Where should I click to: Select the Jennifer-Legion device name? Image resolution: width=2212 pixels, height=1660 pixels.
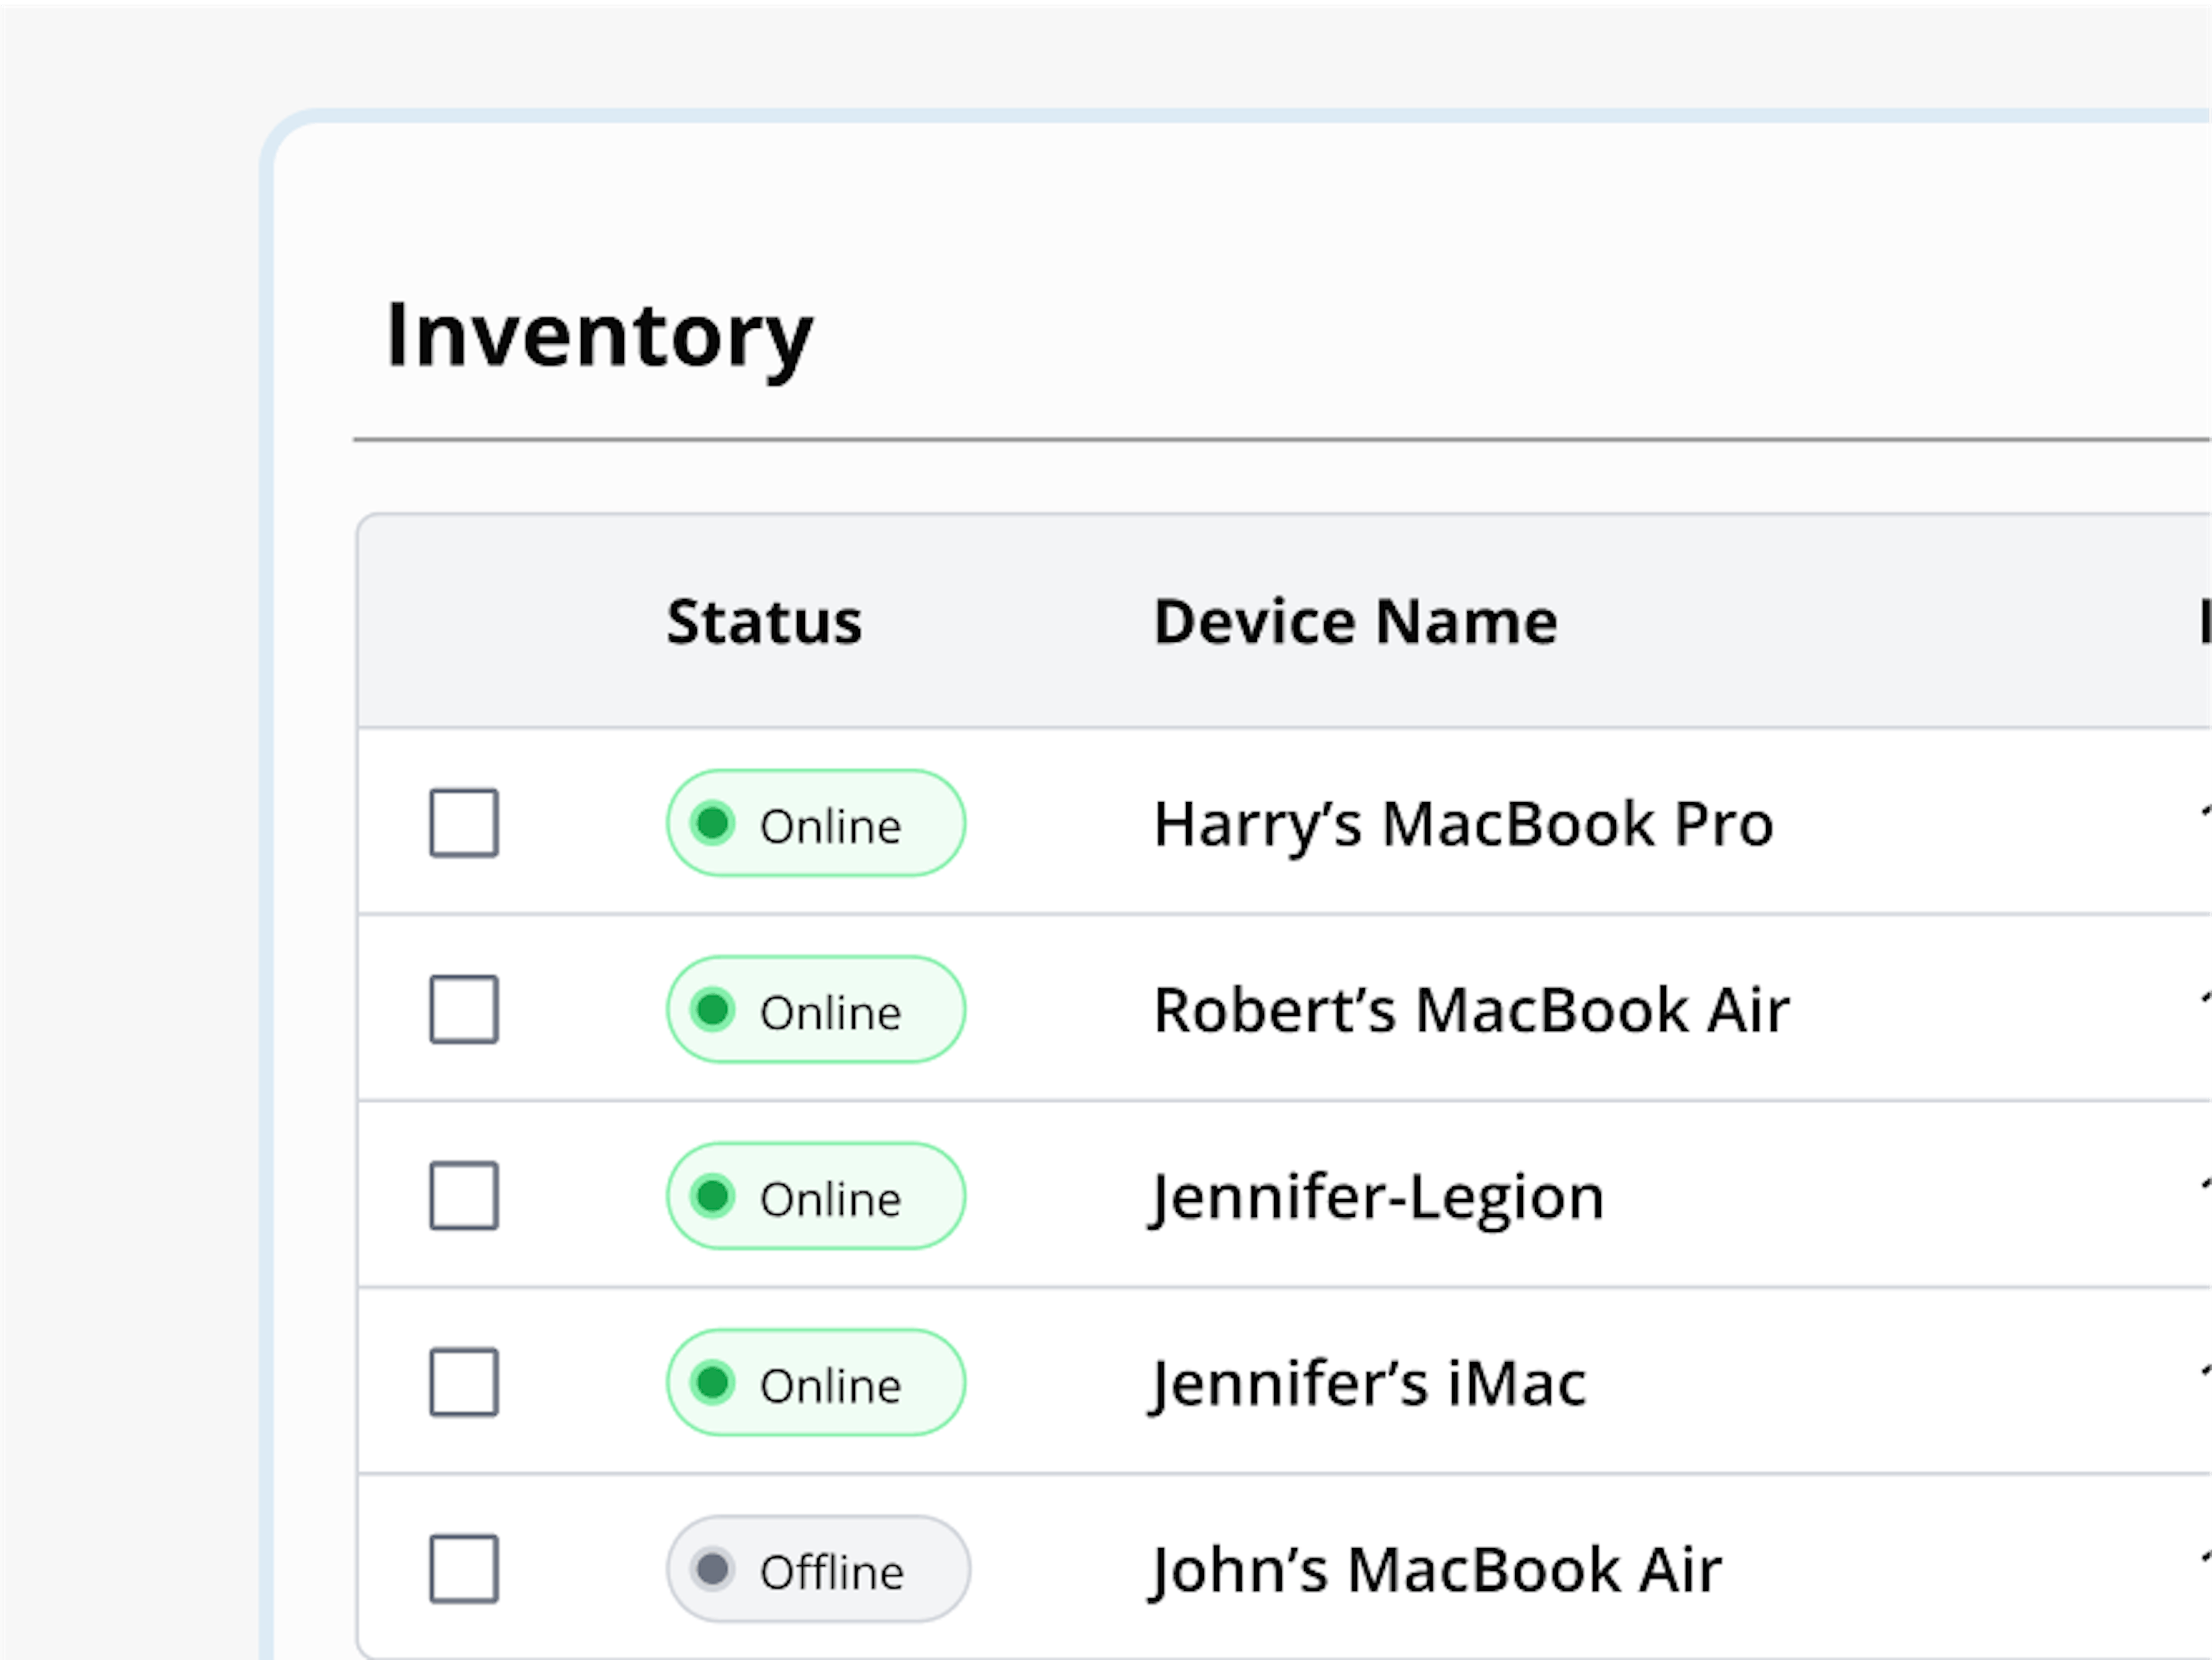pos(1378,1197)
